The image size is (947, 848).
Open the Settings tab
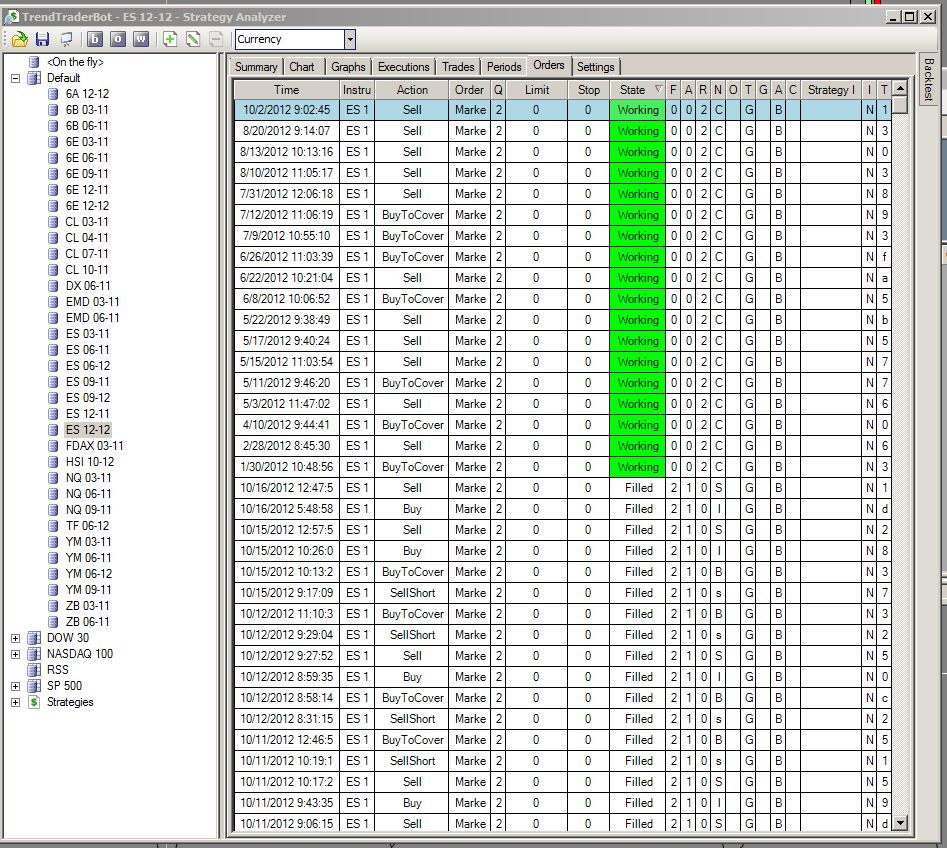595,66
